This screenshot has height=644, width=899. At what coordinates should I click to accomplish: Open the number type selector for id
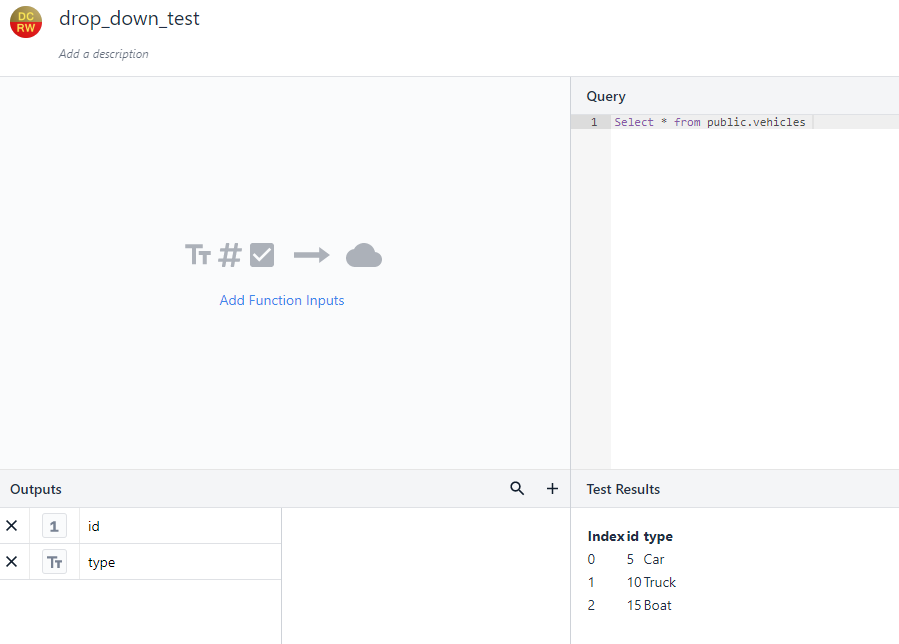click(54, 526)
